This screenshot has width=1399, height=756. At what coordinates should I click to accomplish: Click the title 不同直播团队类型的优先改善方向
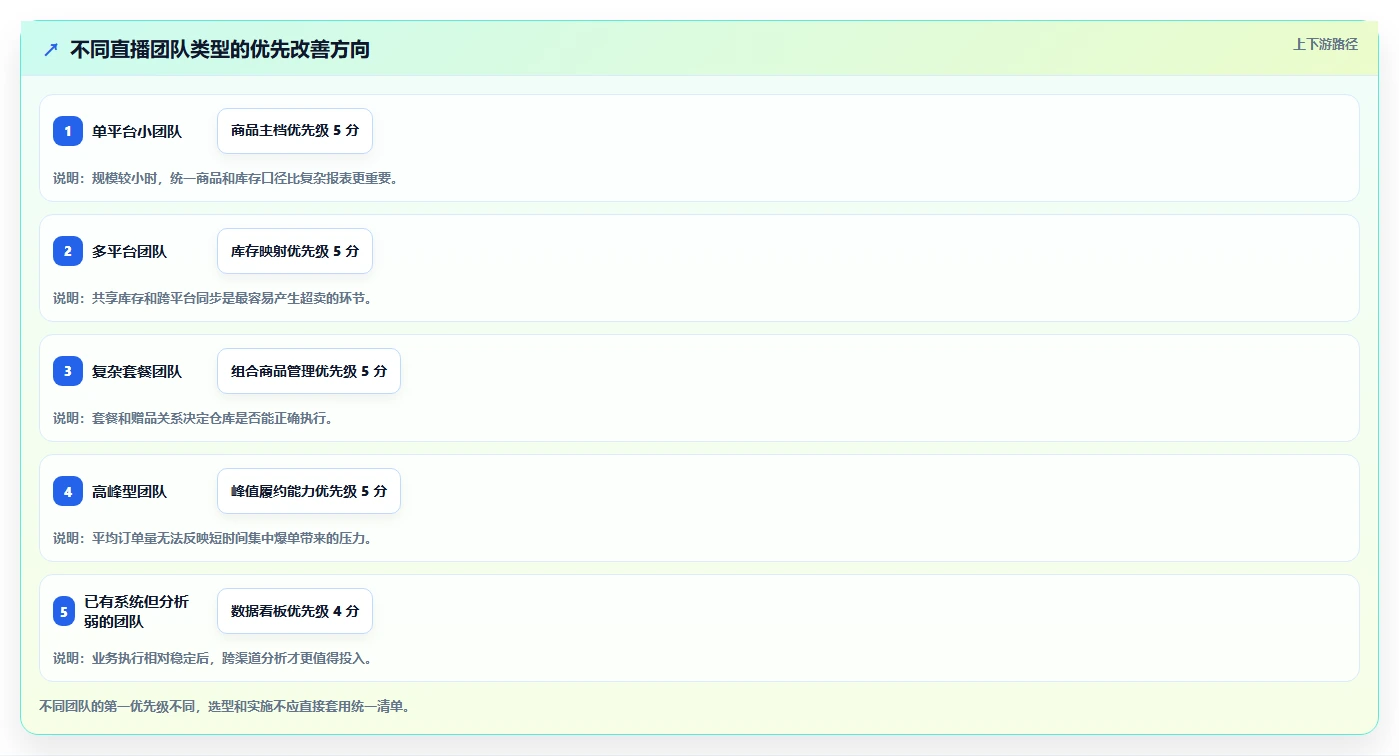click(220, 49)
